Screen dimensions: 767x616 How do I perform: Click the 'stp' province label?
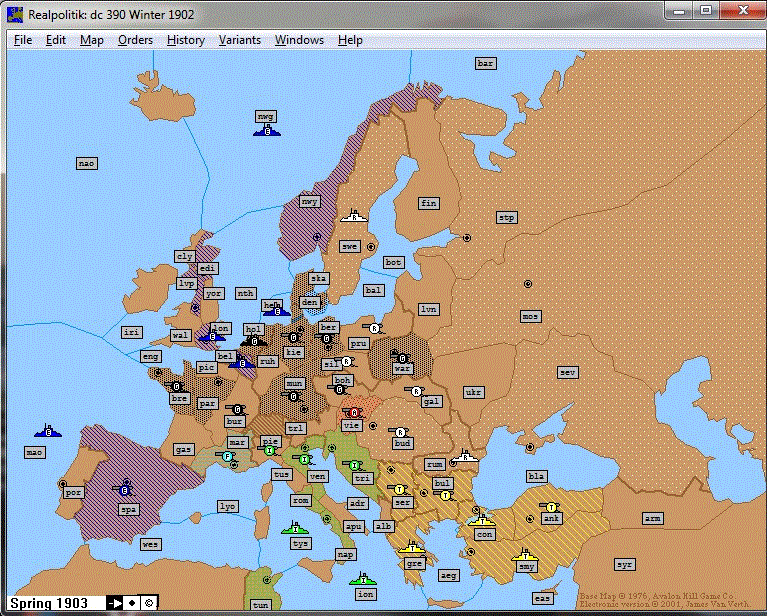507,217
